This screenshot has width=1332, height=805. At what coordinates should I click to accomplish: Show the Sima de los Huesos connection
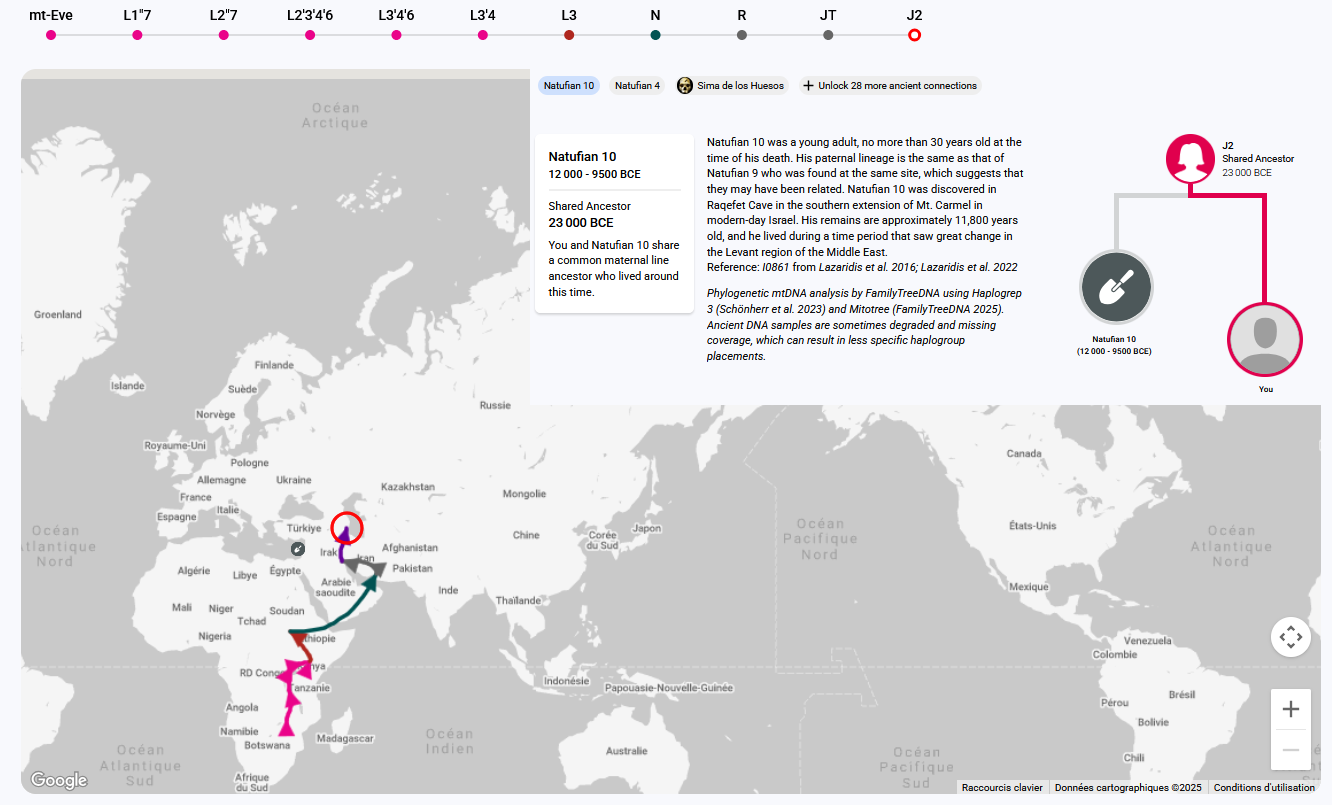(732, 86)
